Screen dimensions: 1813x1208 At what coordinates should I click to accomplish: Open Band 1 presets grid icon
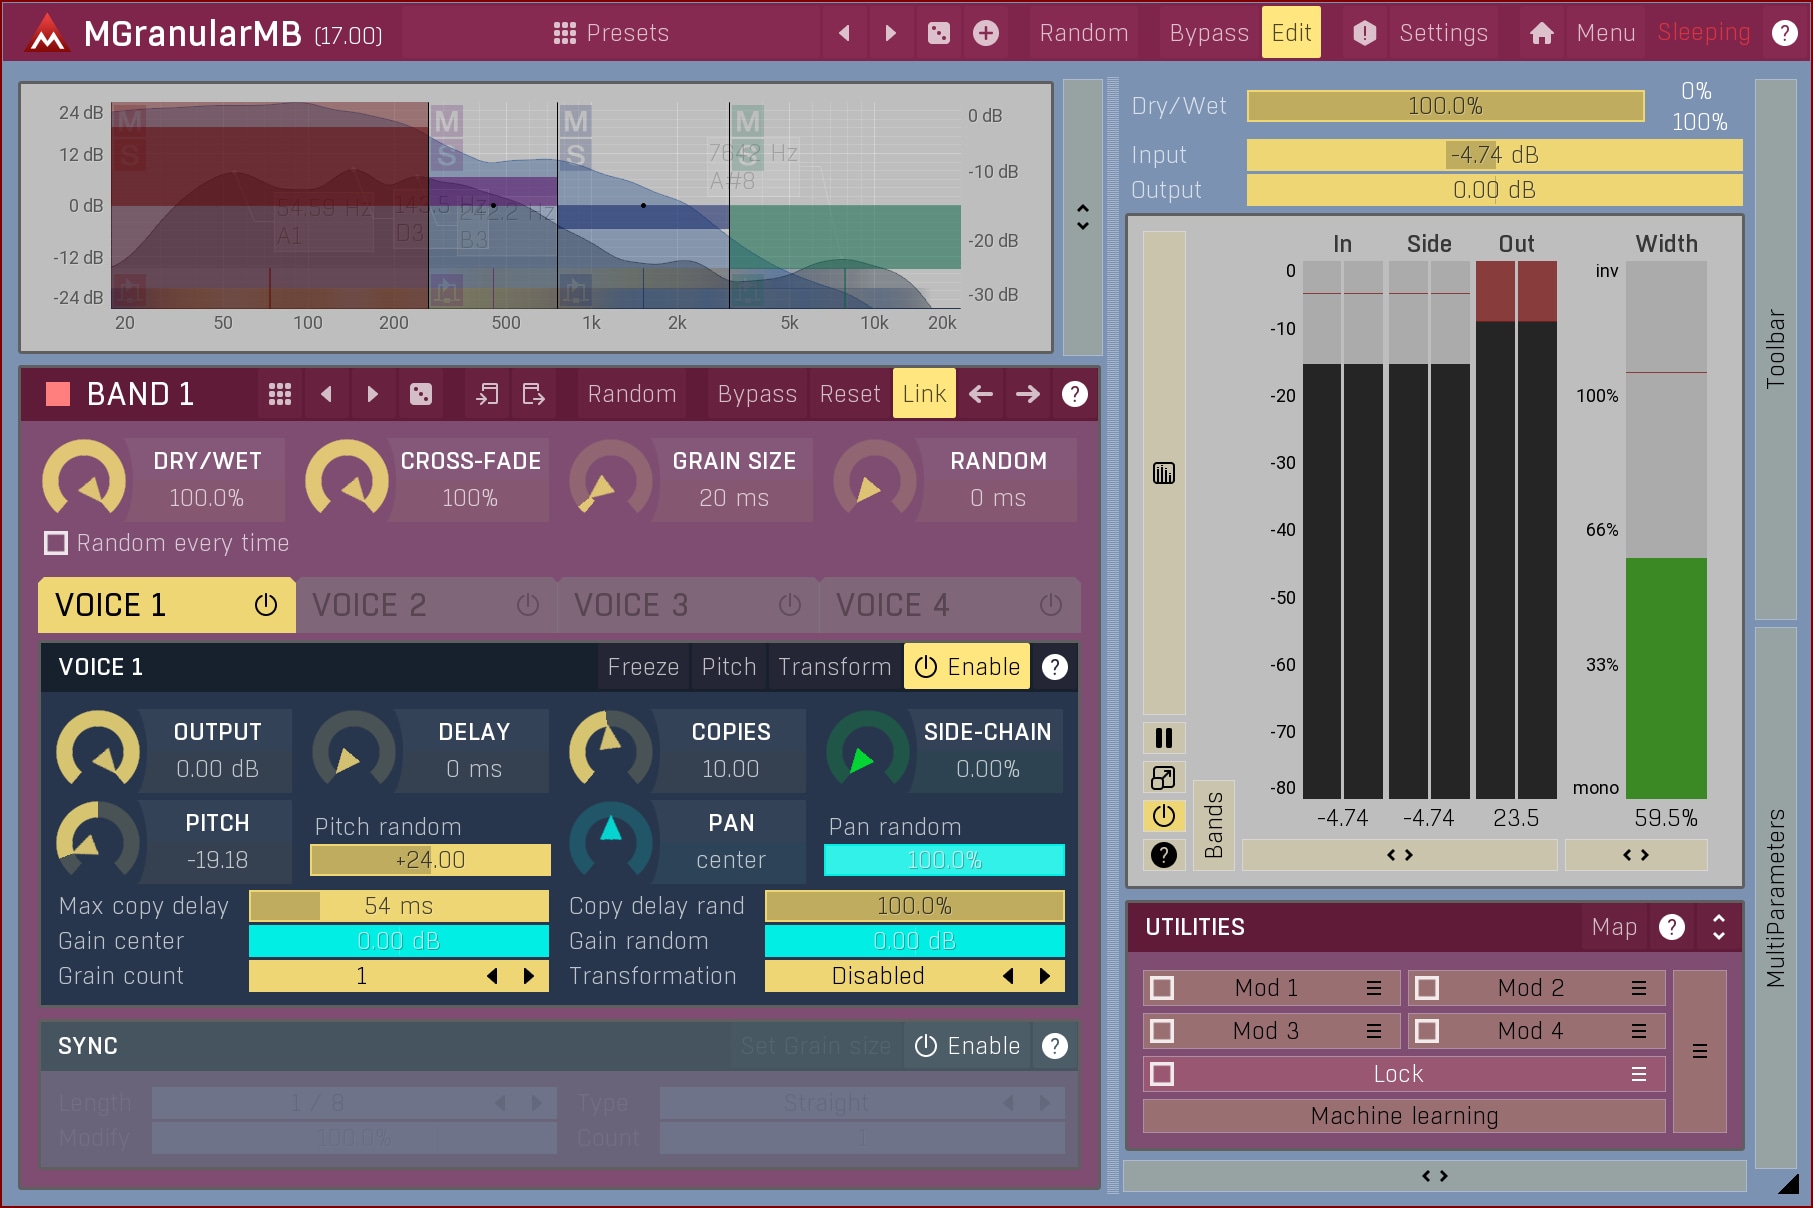[280, 394]
